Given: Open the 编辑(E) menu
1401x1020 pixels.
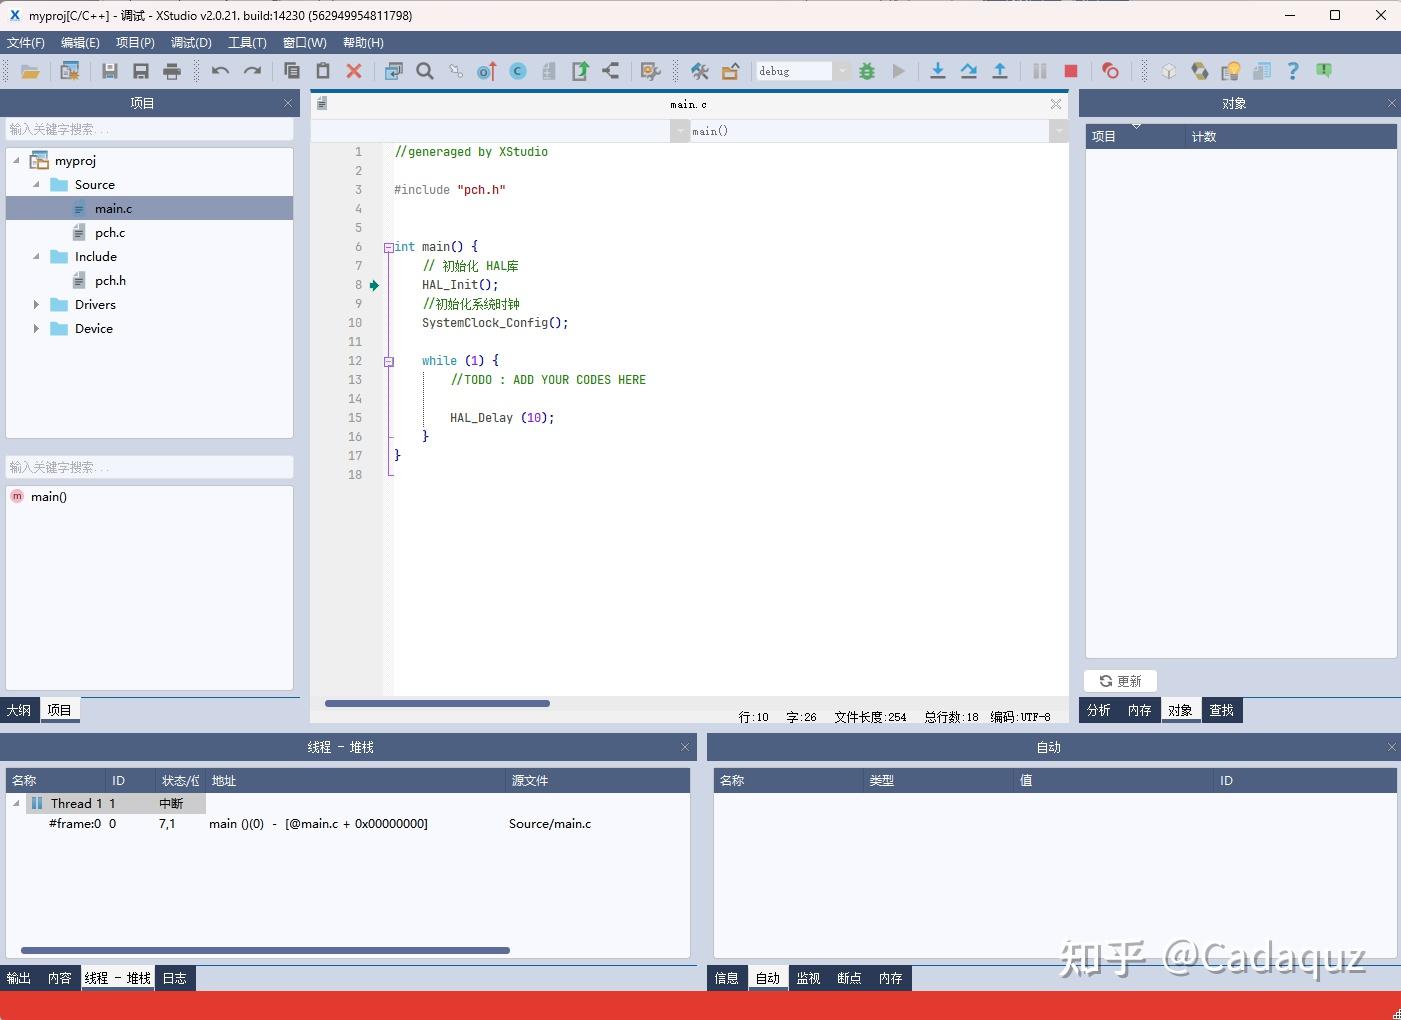Looking at the screenshot, I should [80, 43].
